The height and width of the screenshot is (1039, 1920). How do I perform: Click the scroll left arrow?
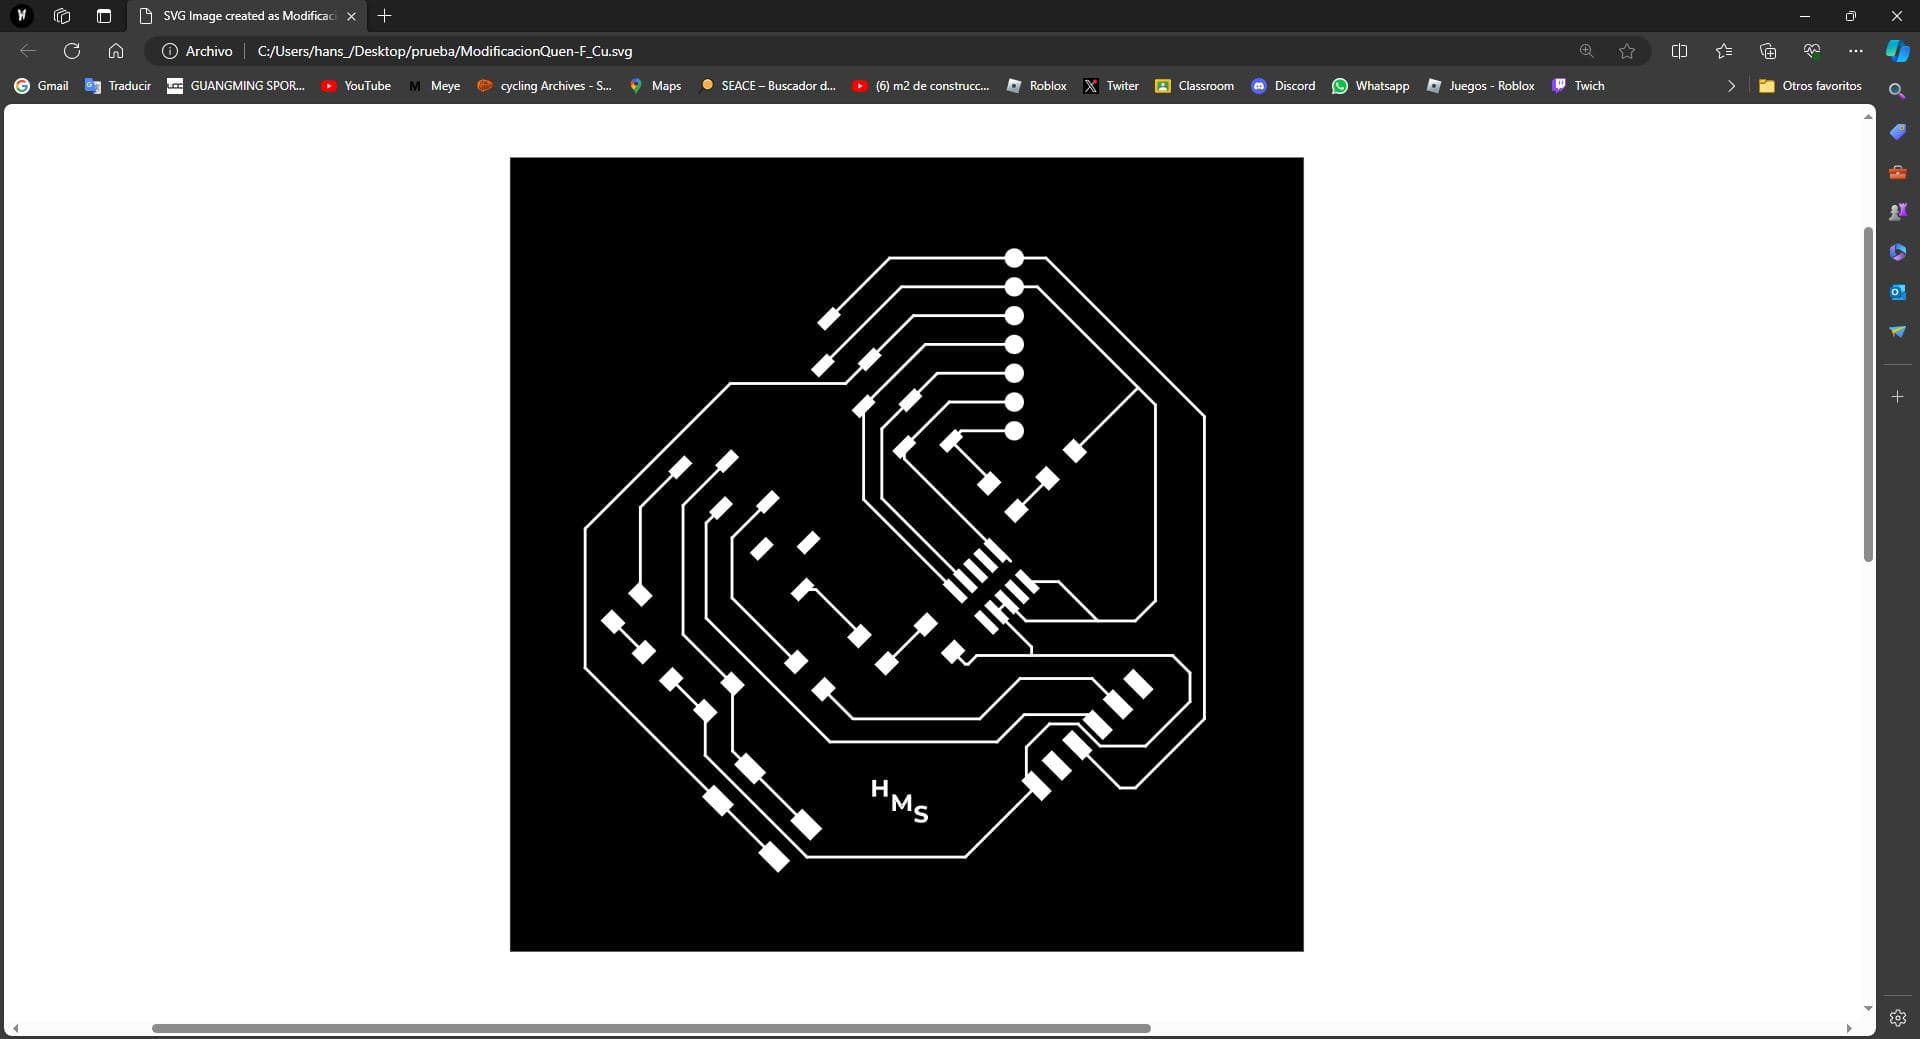tap(15, 1028)
